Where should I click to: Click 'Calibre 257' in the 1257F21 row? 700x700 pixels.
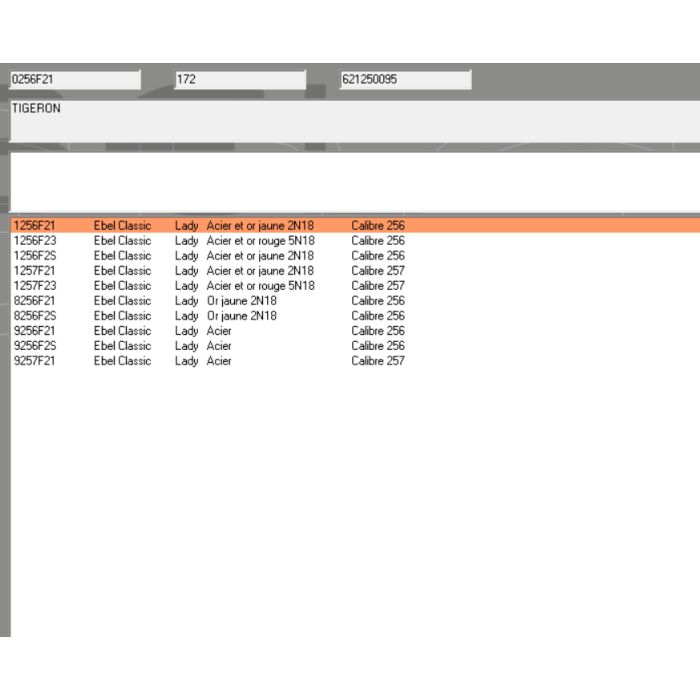378,271
